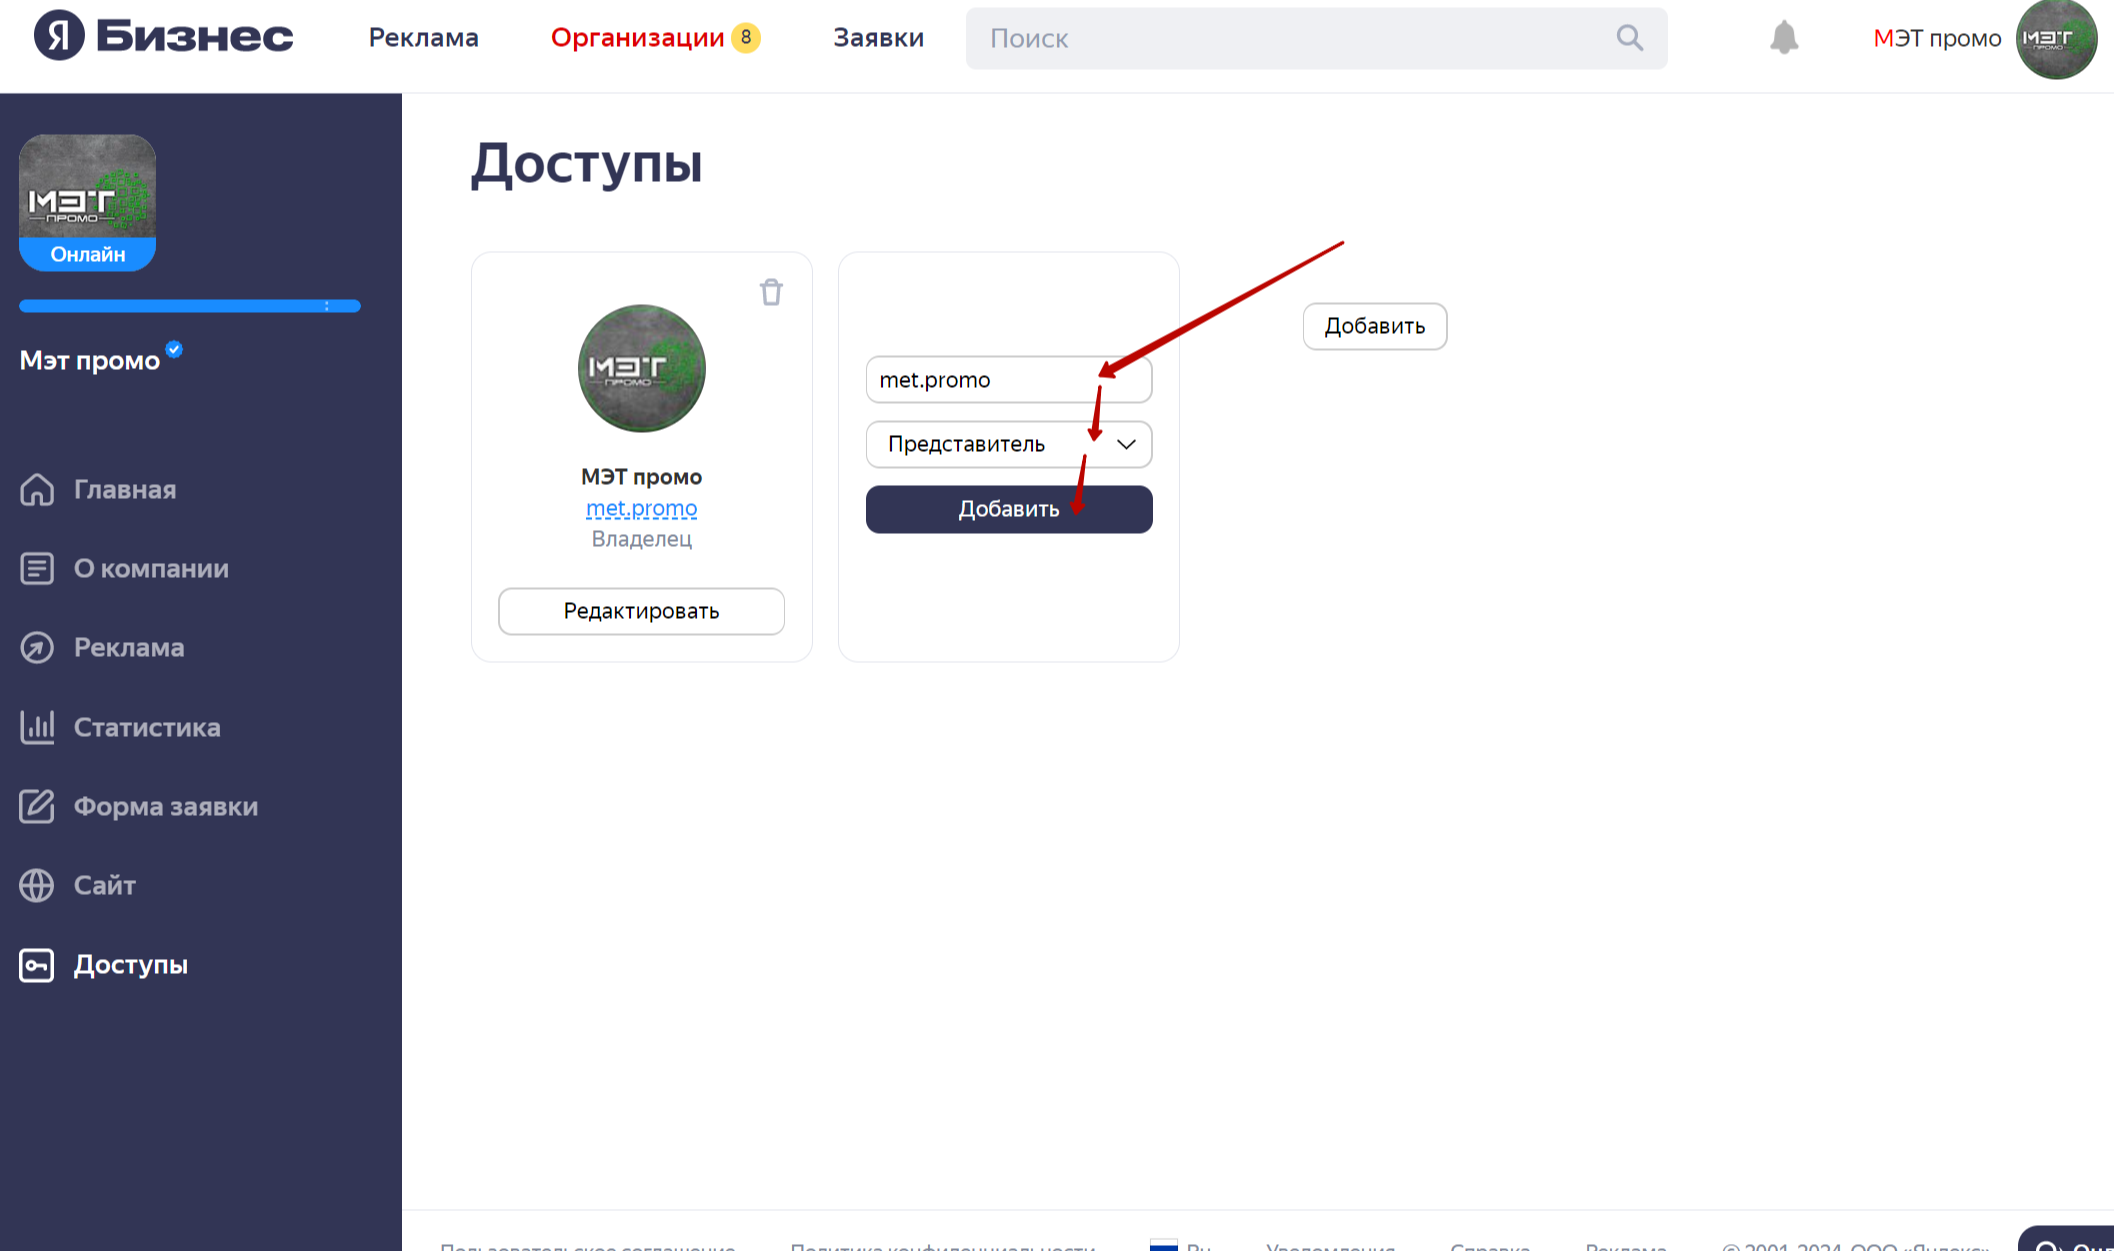The image size is (2114, 1251).
Task: Open Реклама in the sidebar
Action: (129, 648)
